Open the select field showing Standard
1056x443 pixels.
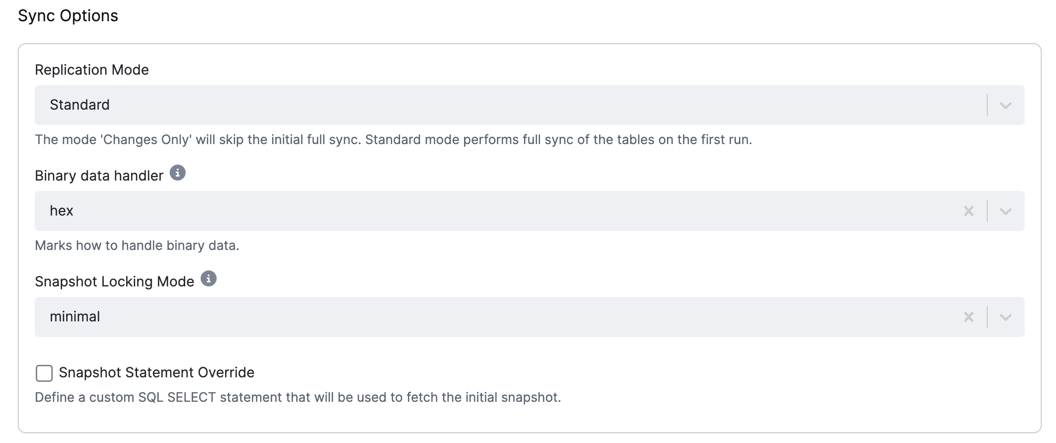coord(529,105)
